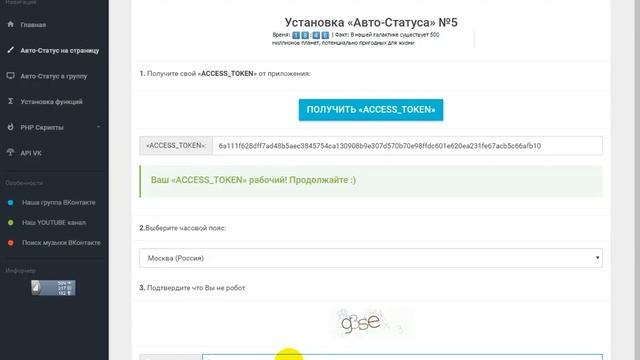The width and height of the screenshot is (640, 360).
Task: Click step 1 text Получите свой «ACCESS_TOKEN»
Action: [x=225, y=73]
